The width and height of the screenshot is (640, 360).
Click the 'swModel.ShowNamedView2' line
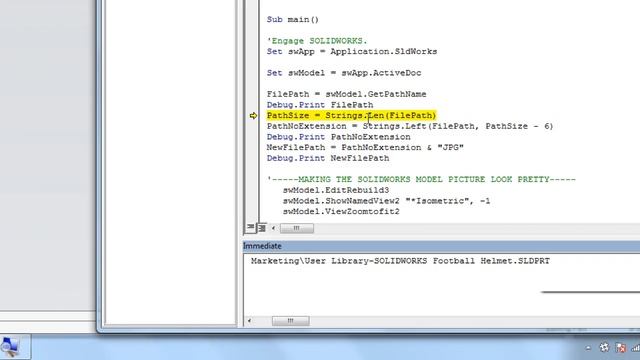(386, 201)
